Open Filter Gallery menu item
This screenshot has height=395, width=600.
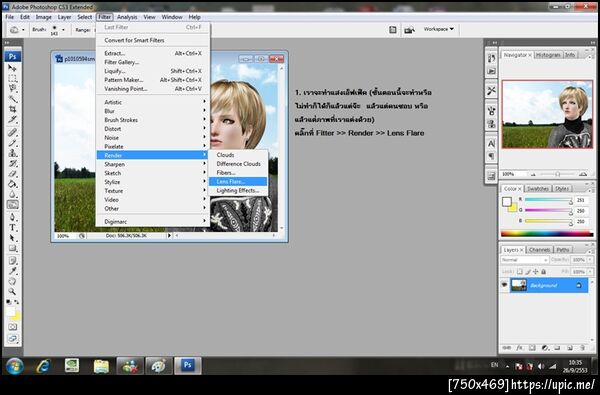(x=153, y=62)
